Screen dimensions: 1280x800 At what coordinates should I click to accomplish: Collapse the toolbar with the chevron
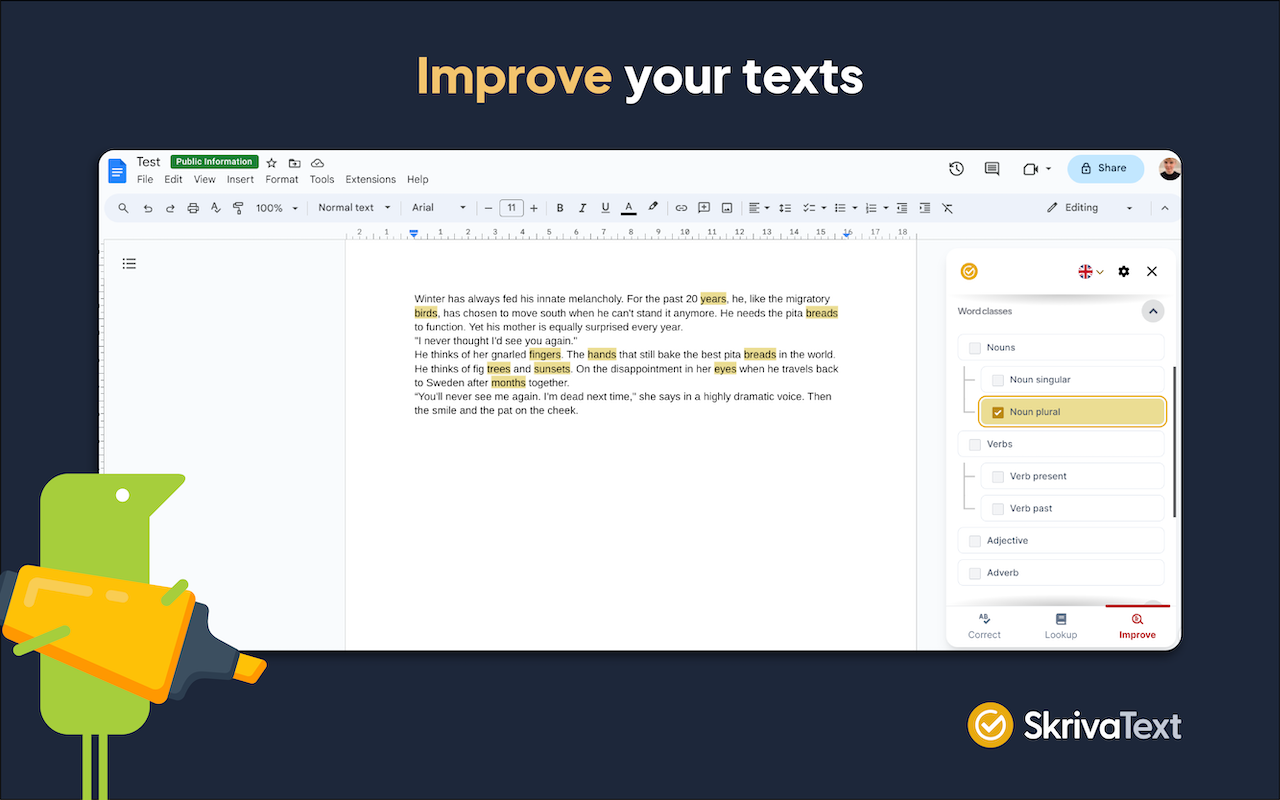coord(1164,208)
